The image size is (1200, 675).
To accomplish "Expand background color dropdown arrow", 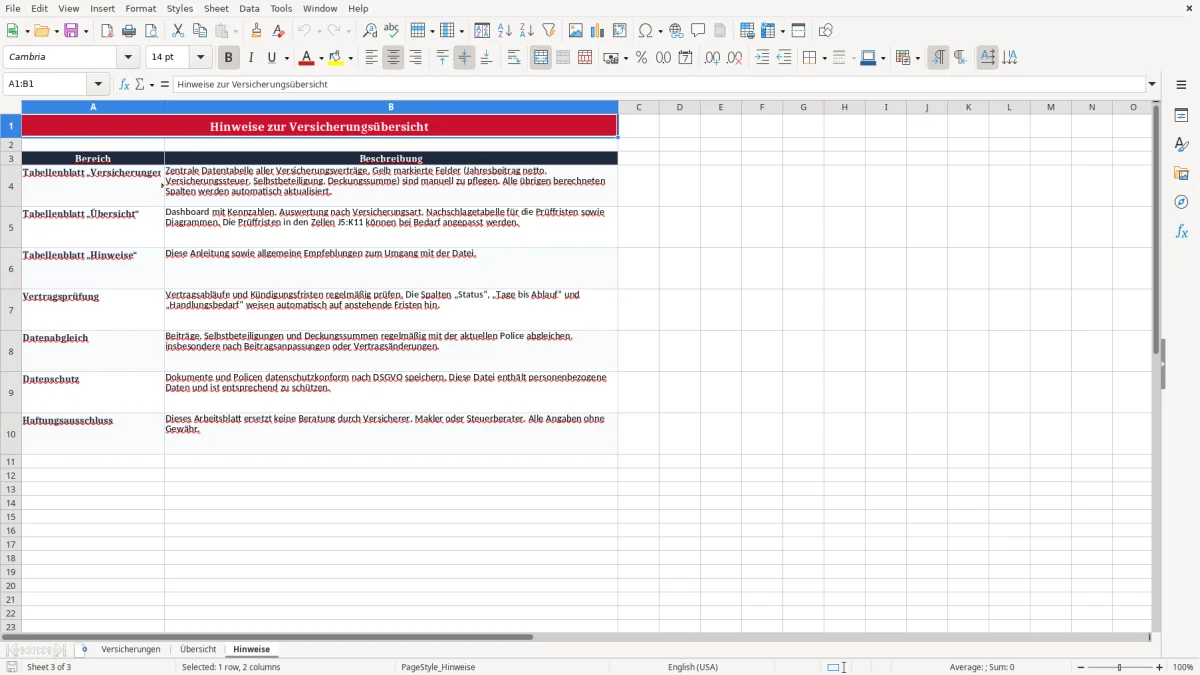I will (x=350, y=58).
